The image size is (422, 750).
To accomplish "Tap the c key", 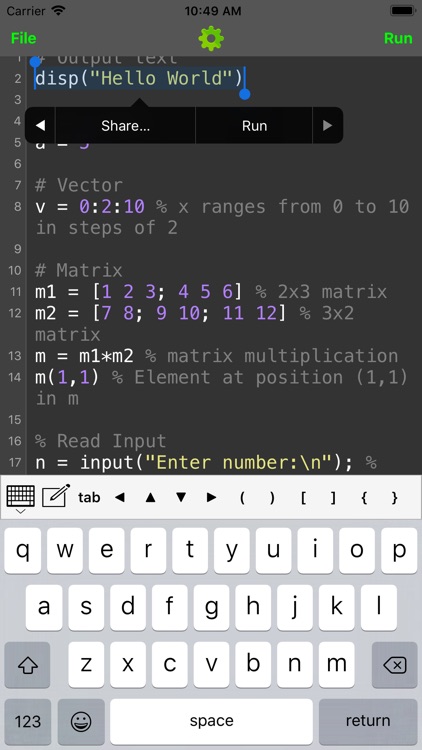I will click(x=169, y=665).
